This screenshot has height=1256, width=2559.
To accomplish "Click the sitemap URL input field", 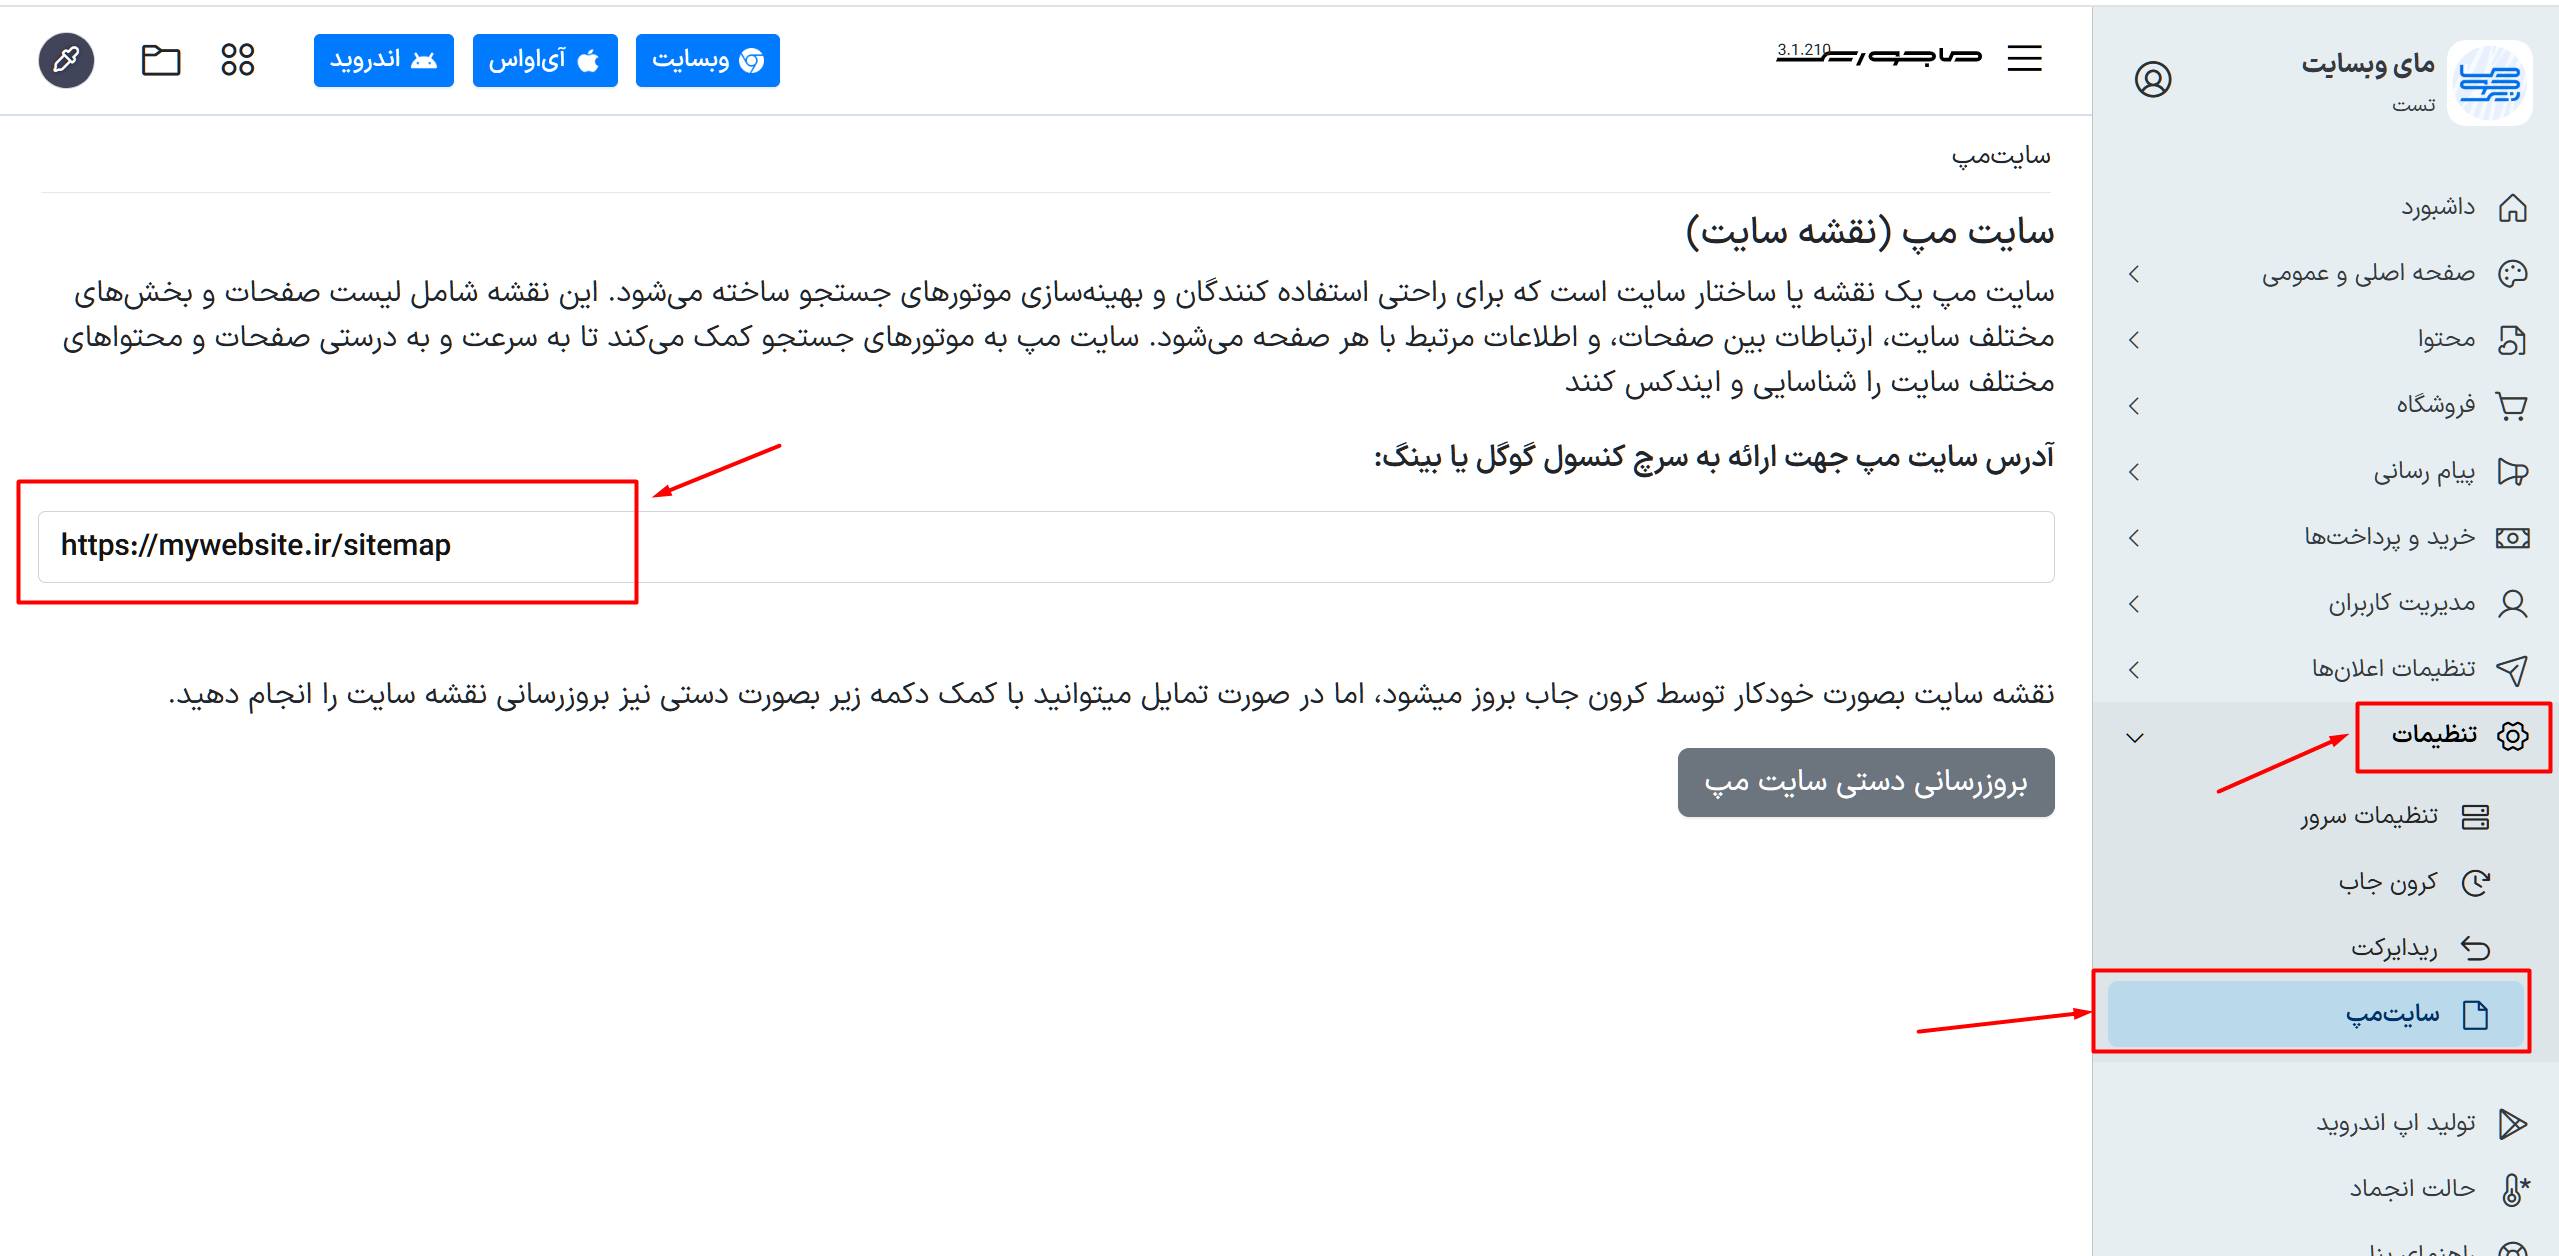I will [1045, 546].
